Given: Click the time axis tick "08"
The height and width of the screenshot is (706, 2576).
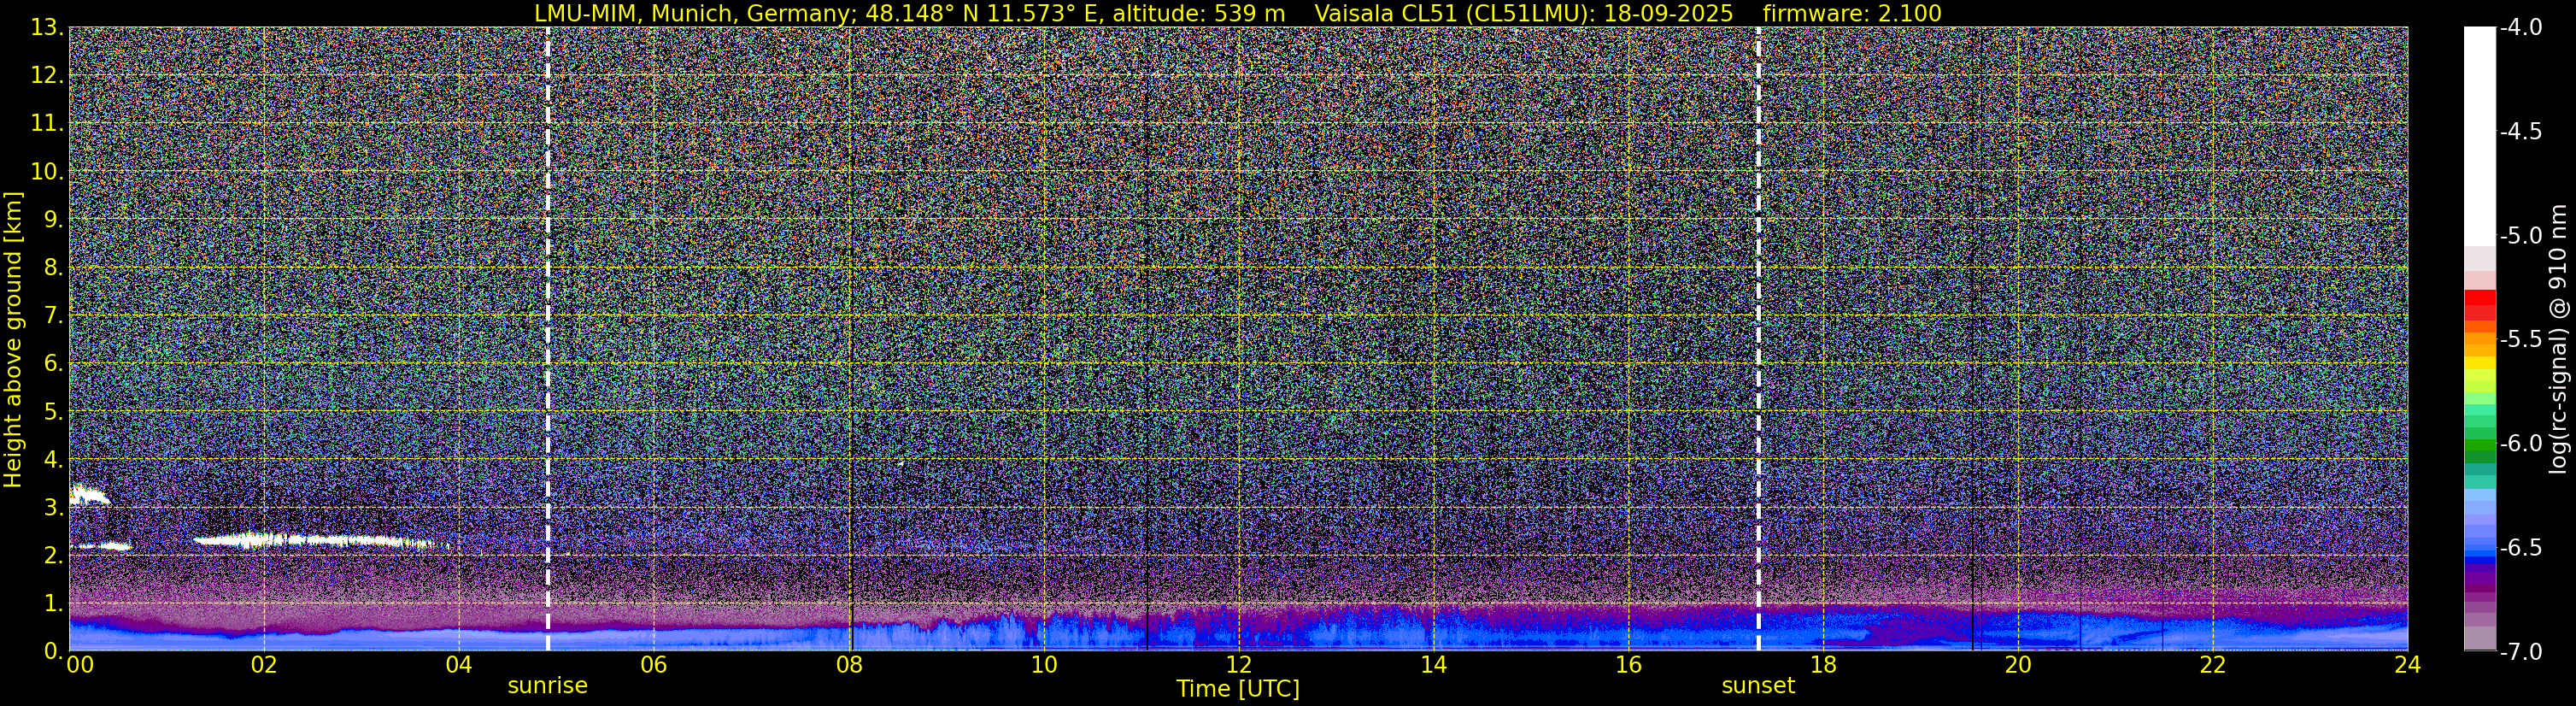Looking at the screenshot, I should [x=849, y=665].
